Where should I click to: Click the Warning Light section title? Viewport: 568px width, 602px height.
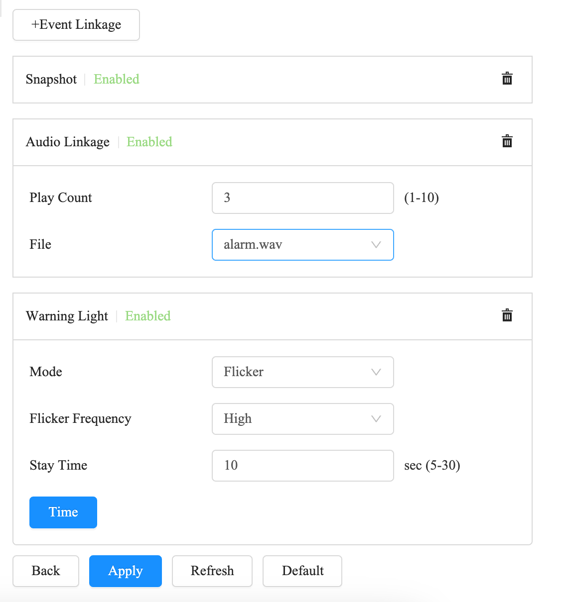(67, 316)
